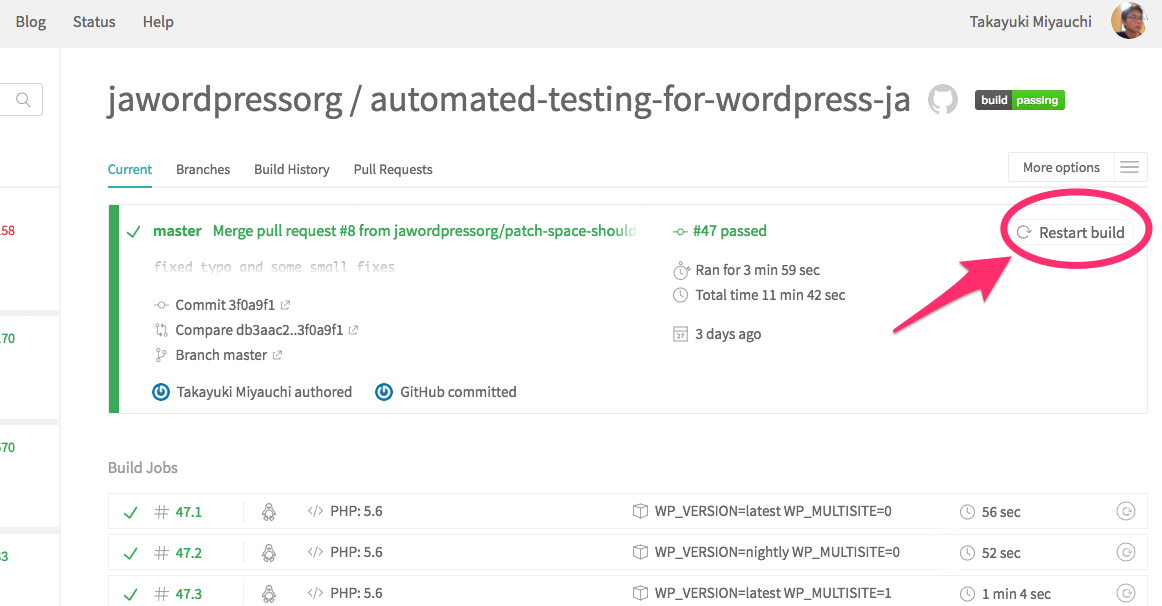Viewport: 1162px width, 606px height.
Task: Open job #47.1
Action: coord(188,512)
